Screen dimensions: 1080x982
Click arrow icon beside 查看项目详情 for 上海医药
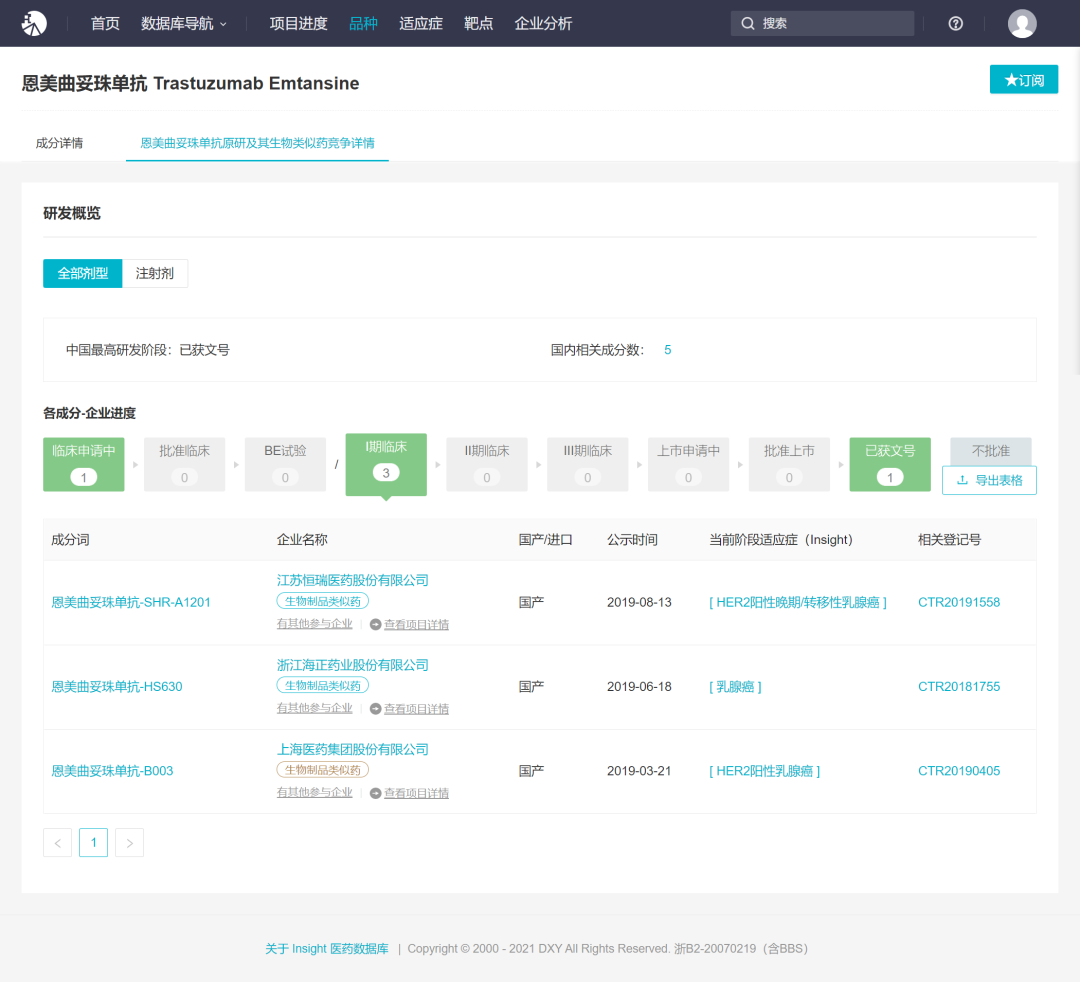375,793
